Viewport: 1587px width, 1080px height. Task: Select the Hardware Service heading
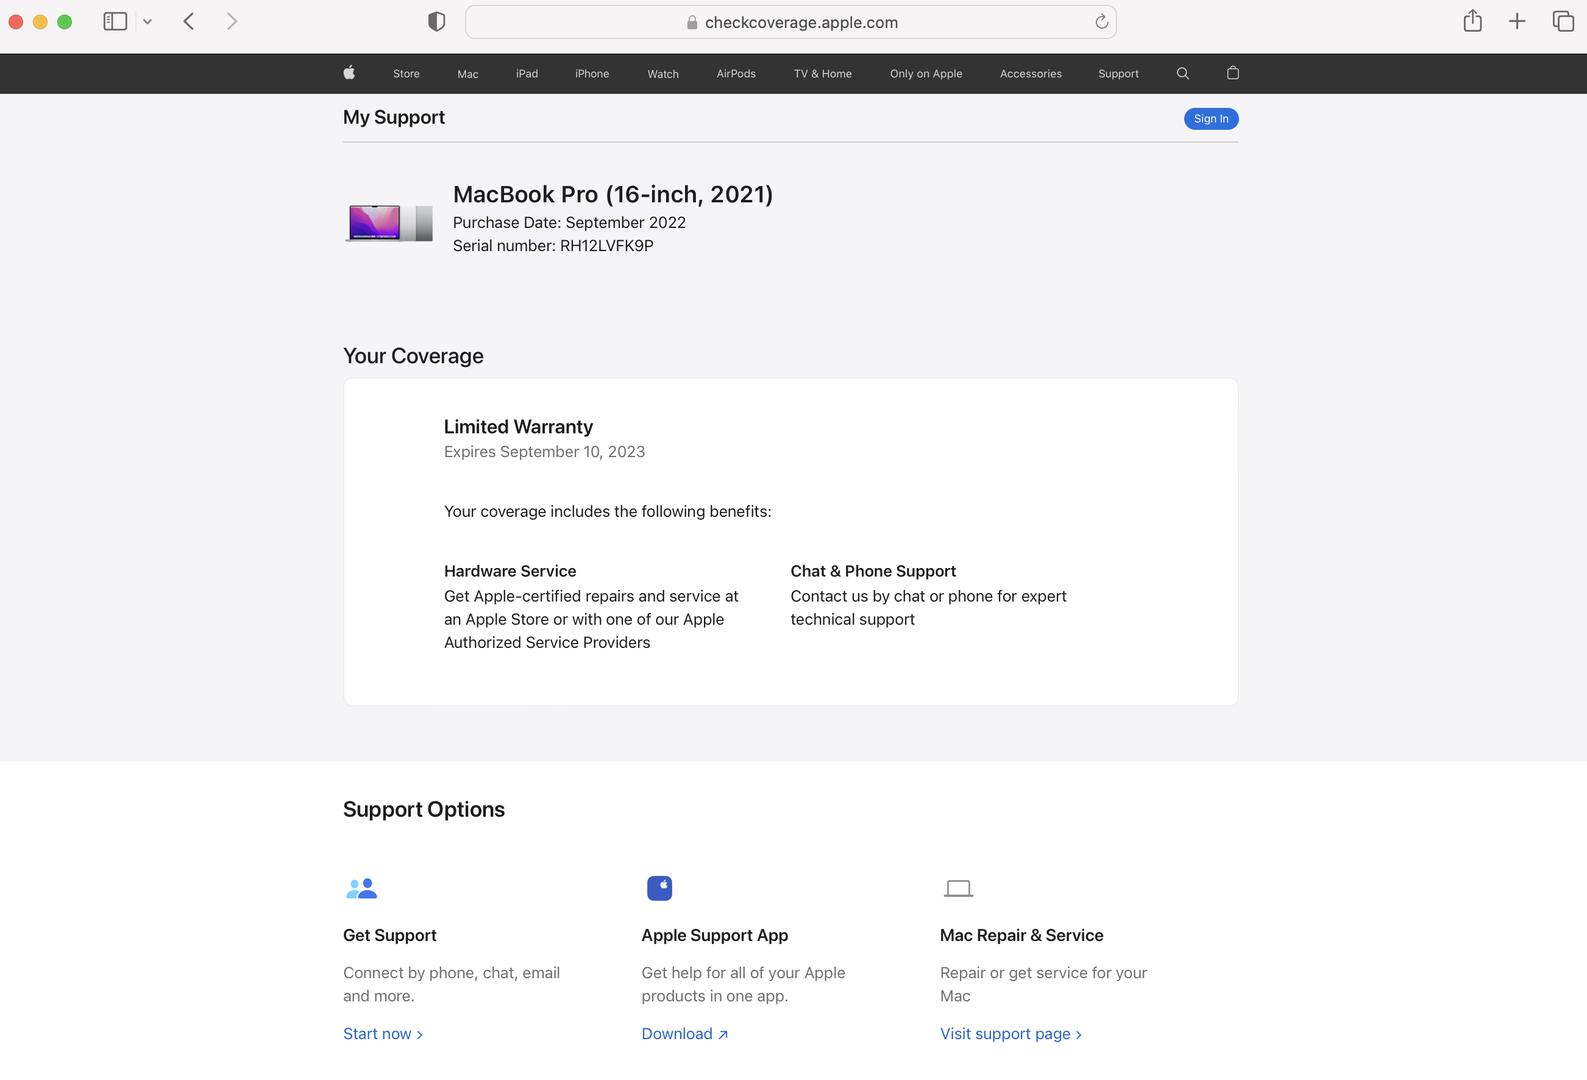pyautogui.click(x=510, y=571)
